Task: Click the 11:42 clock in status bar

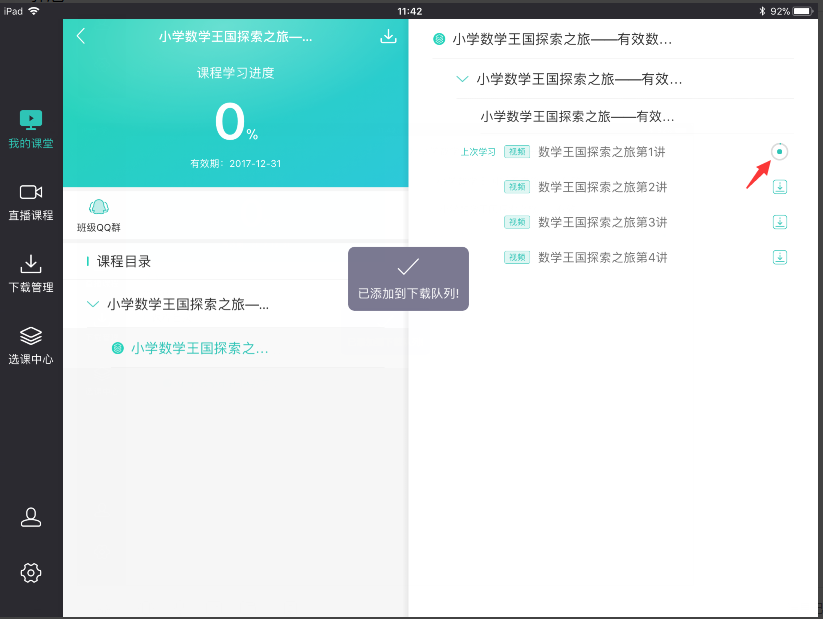Action: pos(409,11)
